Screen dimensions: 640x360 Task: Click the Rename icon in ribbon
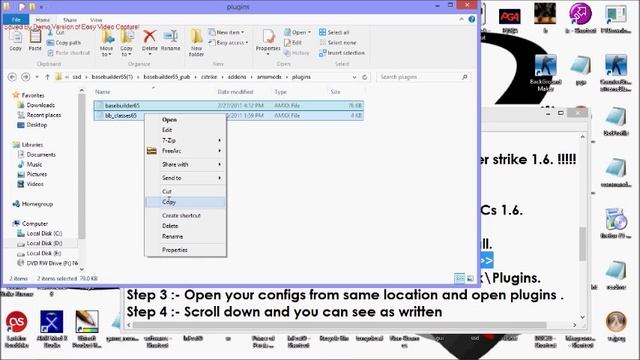click(171, 40)
